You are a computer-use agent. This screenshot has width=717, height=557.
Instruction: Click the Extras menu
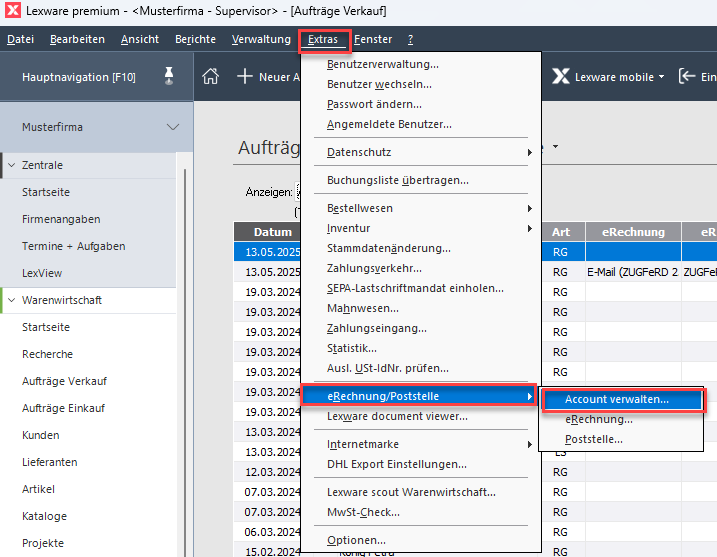pos(323,40)
